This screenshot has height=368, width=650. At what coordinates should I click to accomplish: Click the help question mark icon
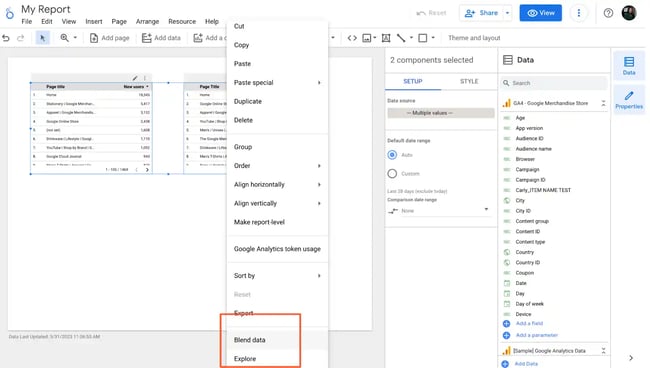pyautogui.click(x=608, y=13)
